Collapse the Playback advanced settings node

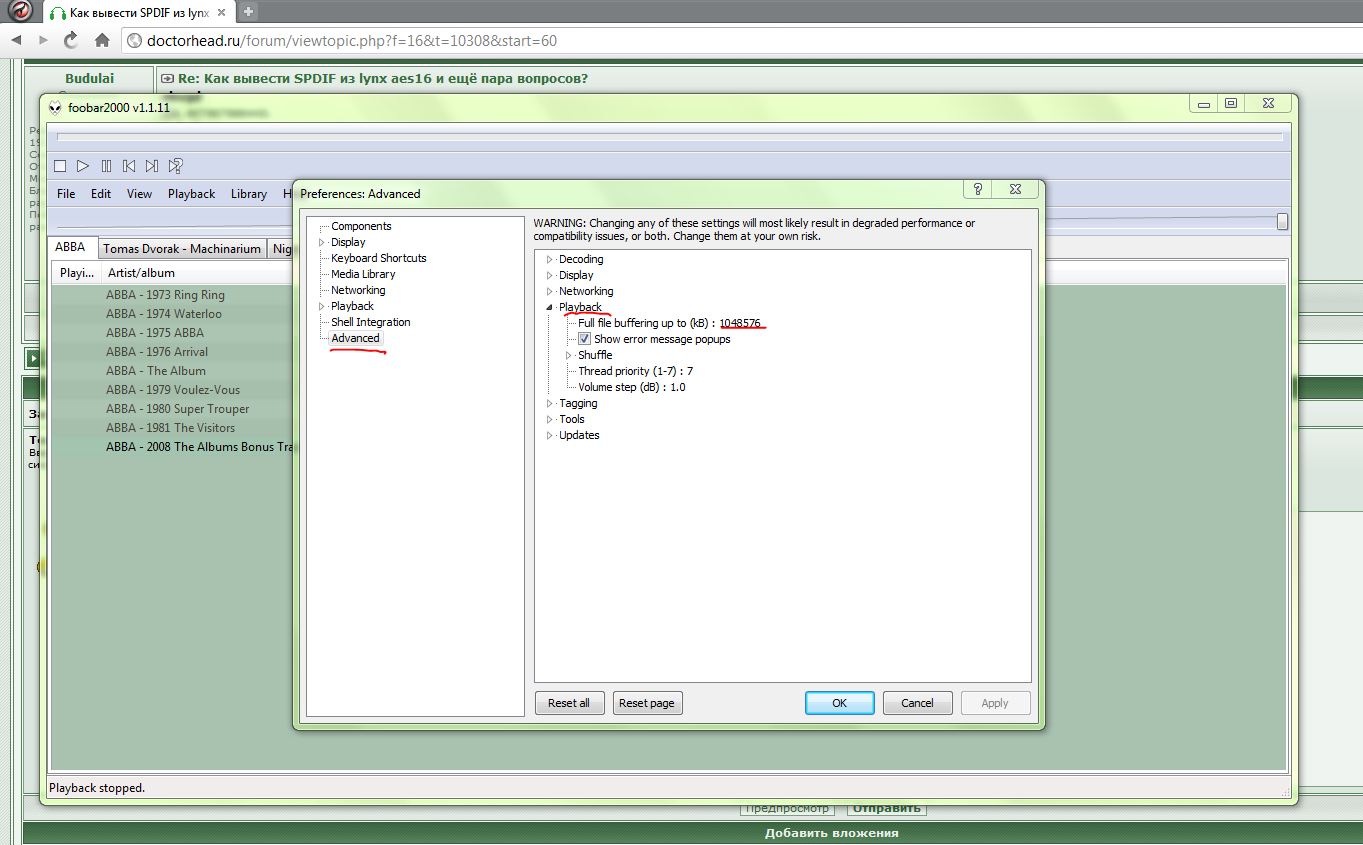coord(549,307)
